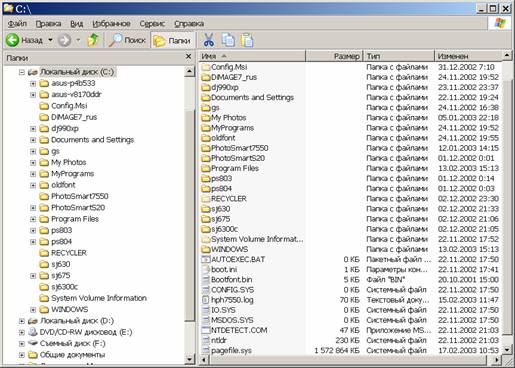This screenshot has width=515, height=368.
Task: Click the Paste clipboard icon
Action: (x=247, y=40)
